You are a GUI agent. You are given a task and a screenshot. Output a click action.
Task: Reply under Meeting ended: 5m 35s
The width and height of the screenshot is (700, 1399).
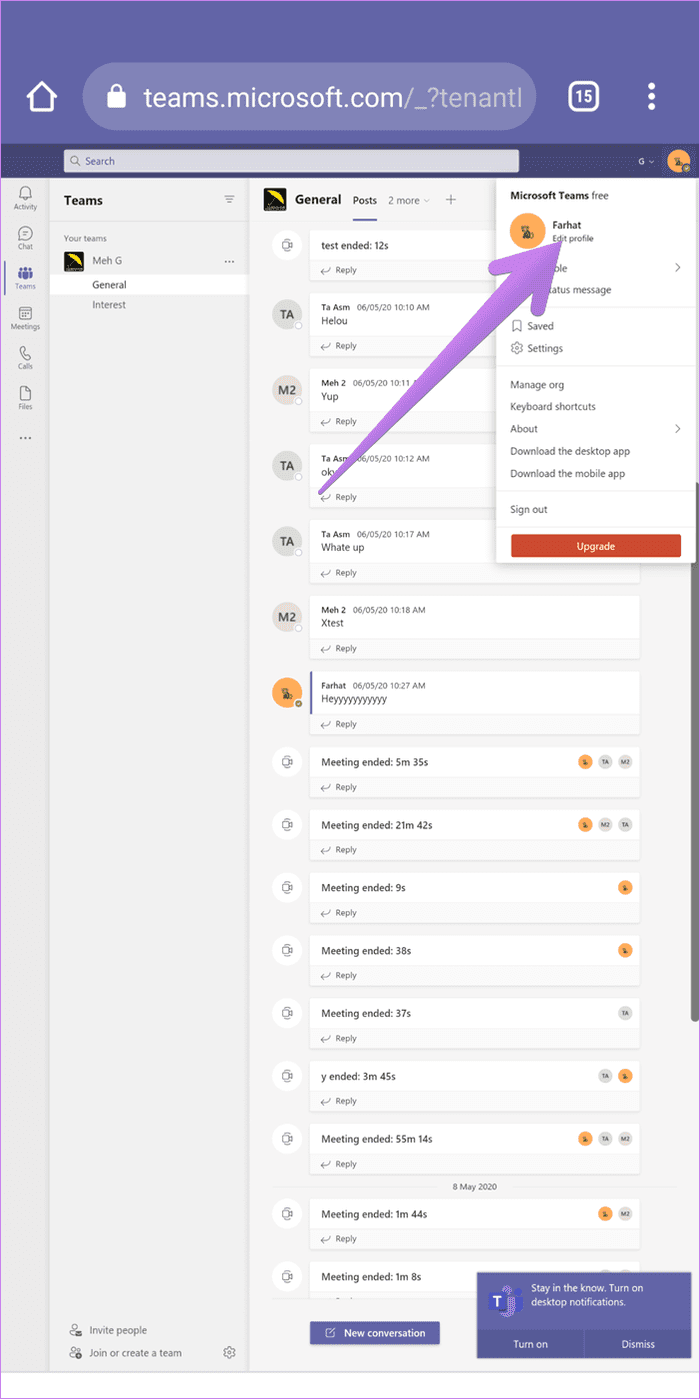pos(339,787)
